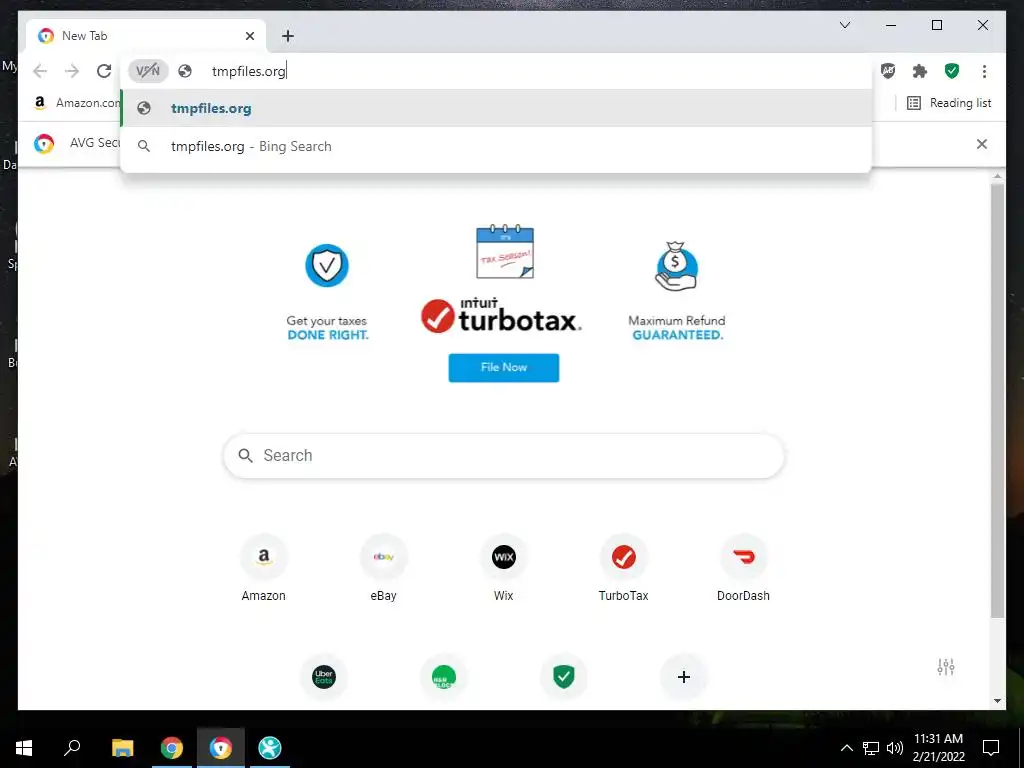Click the globe site info icon

185,71
